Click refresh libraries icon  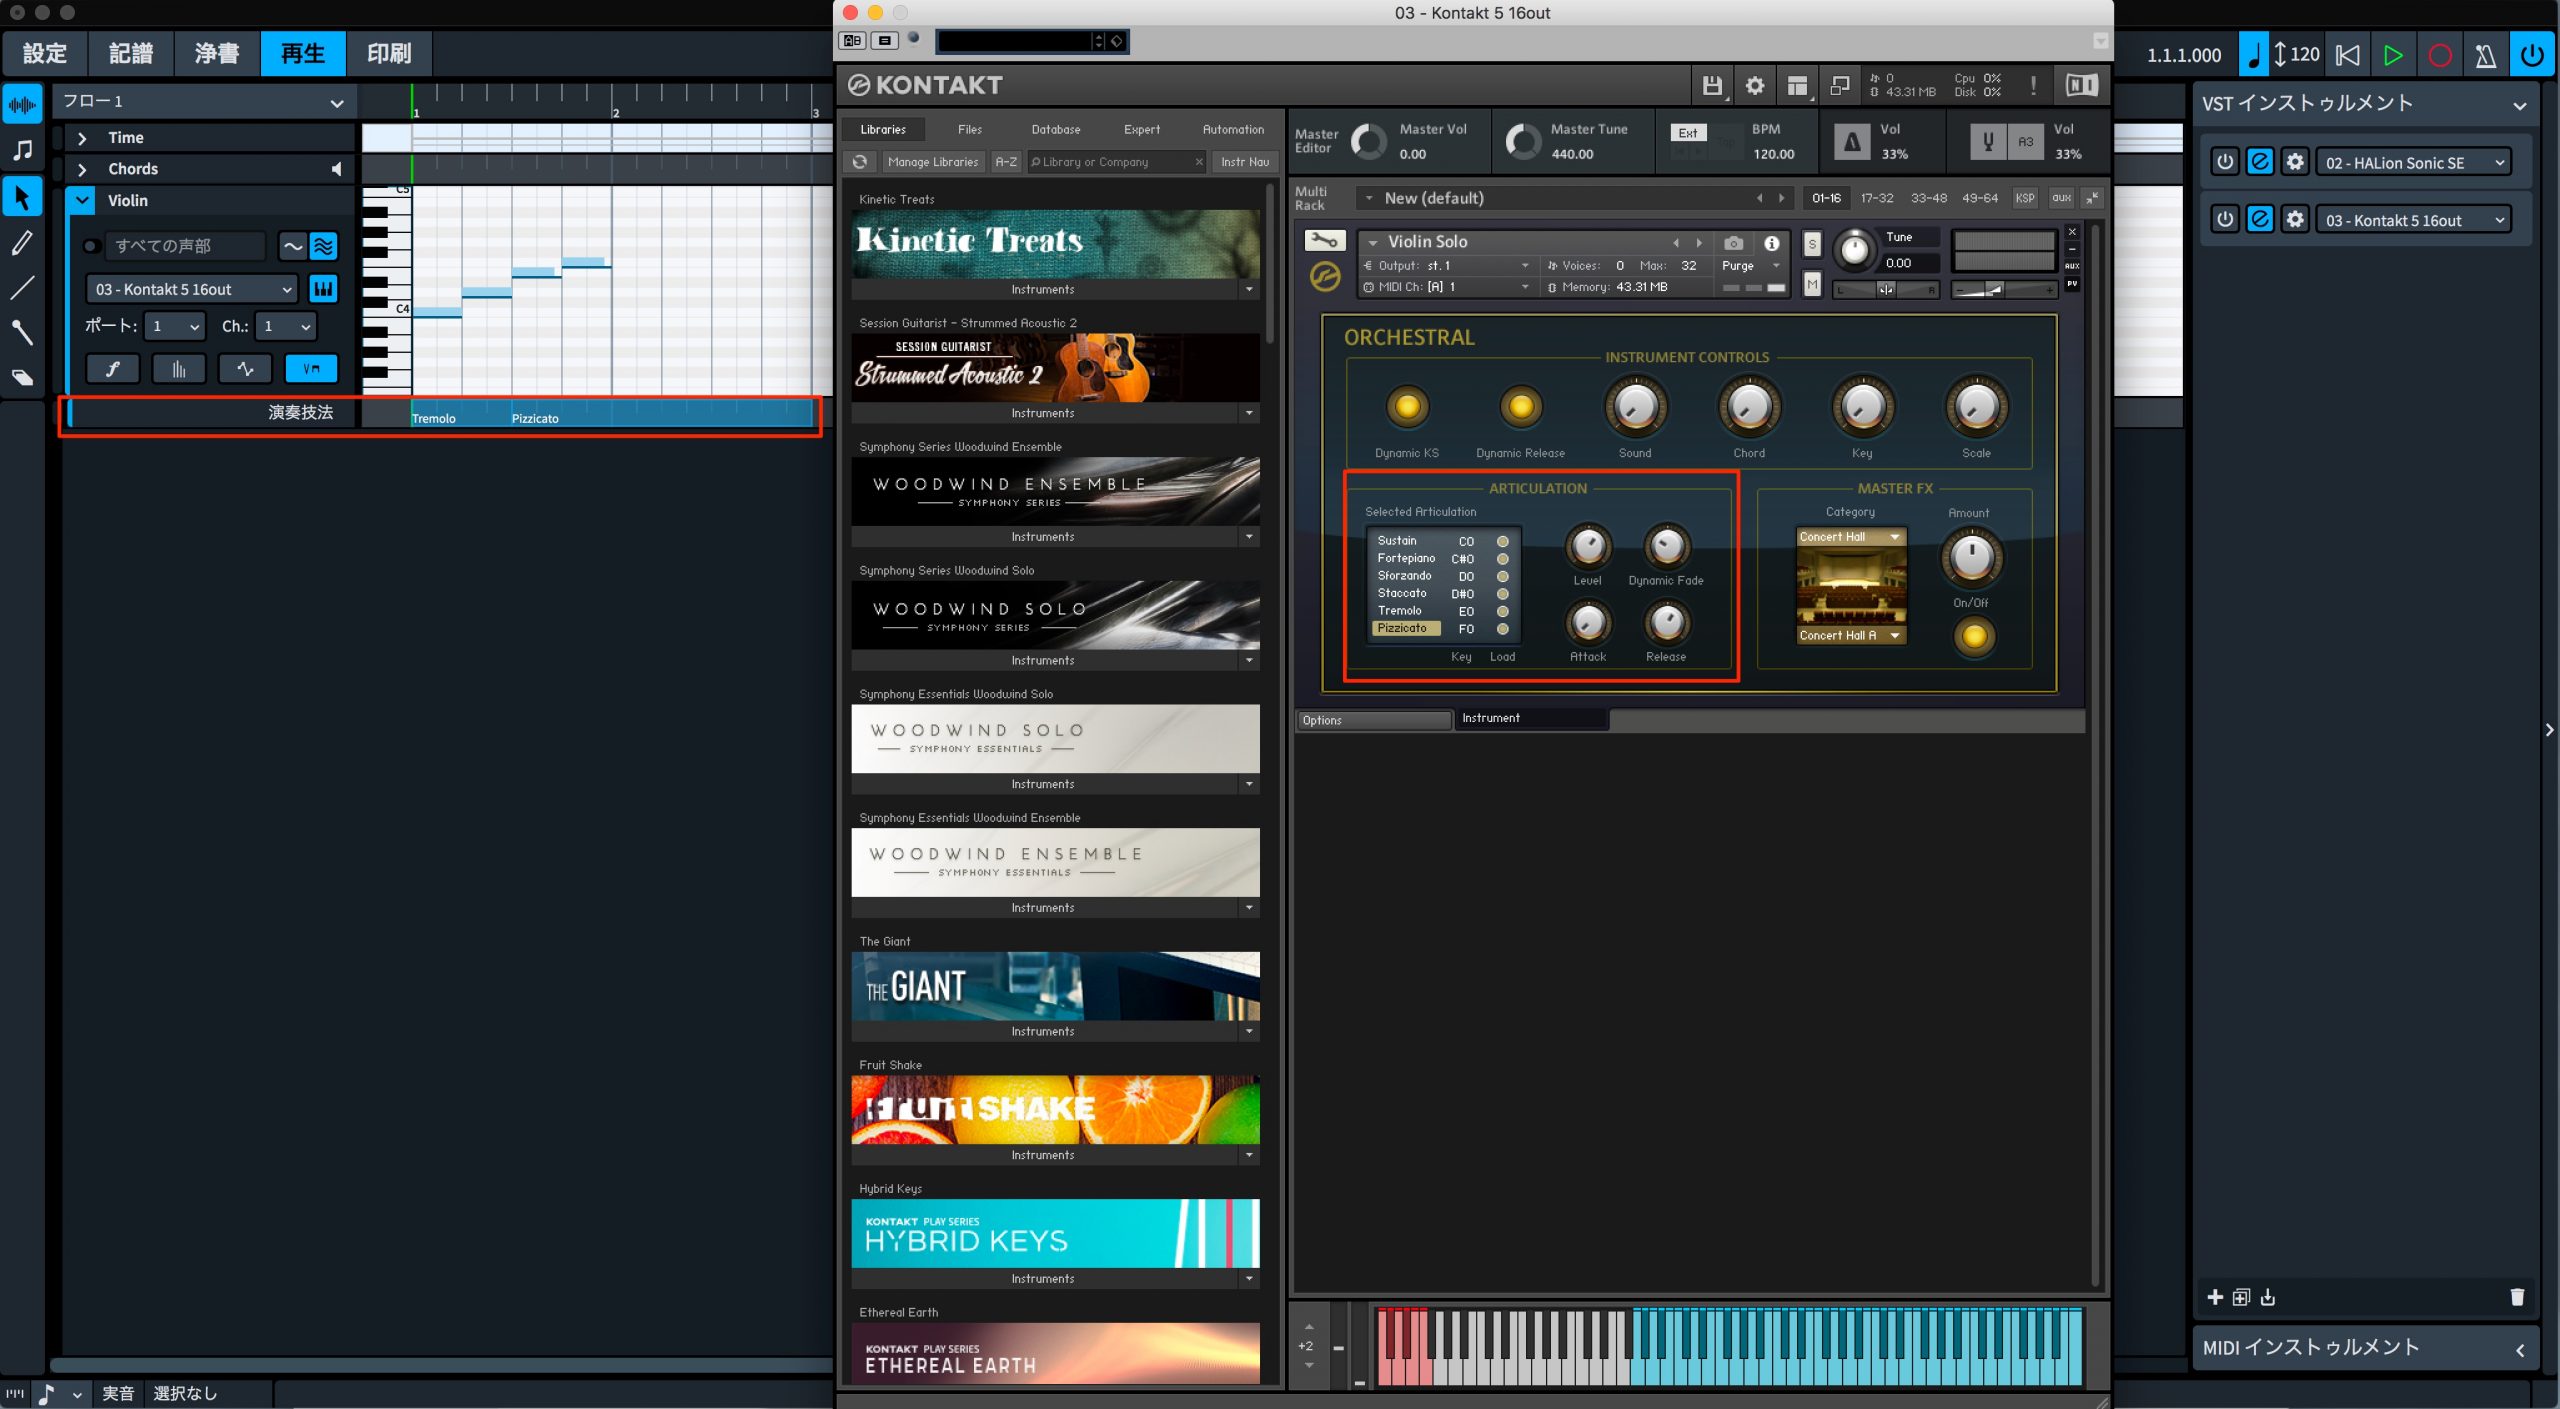860,162
